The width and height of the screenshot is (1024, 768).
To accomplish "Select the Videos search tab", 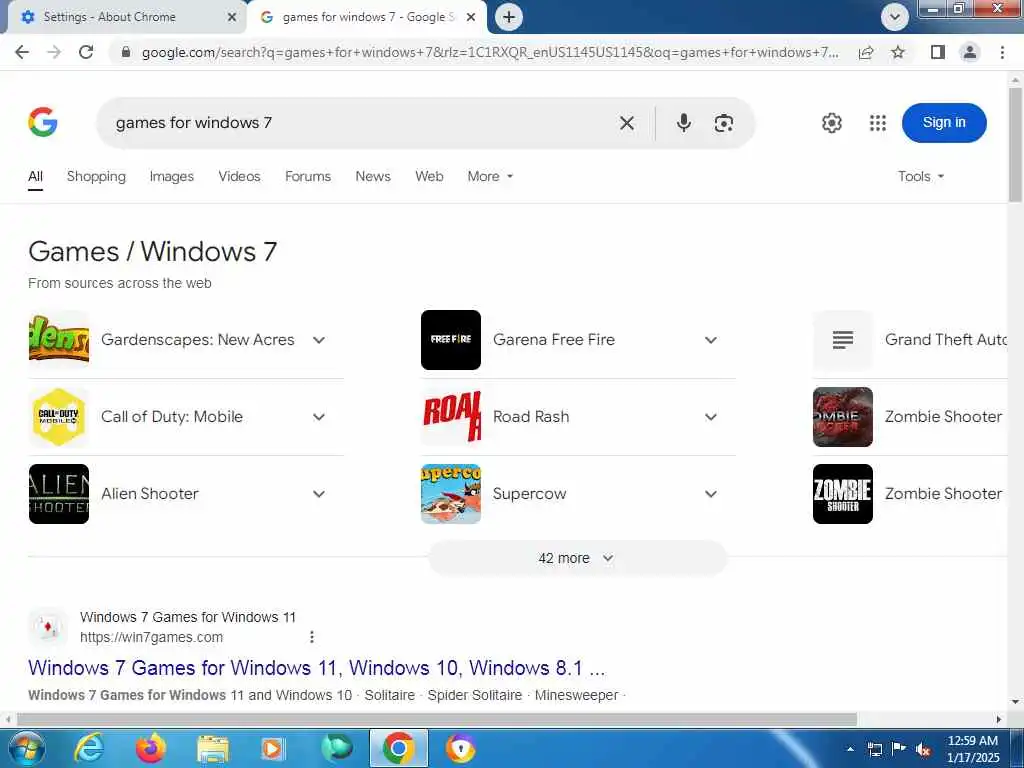I will click(x=239, y=176).
